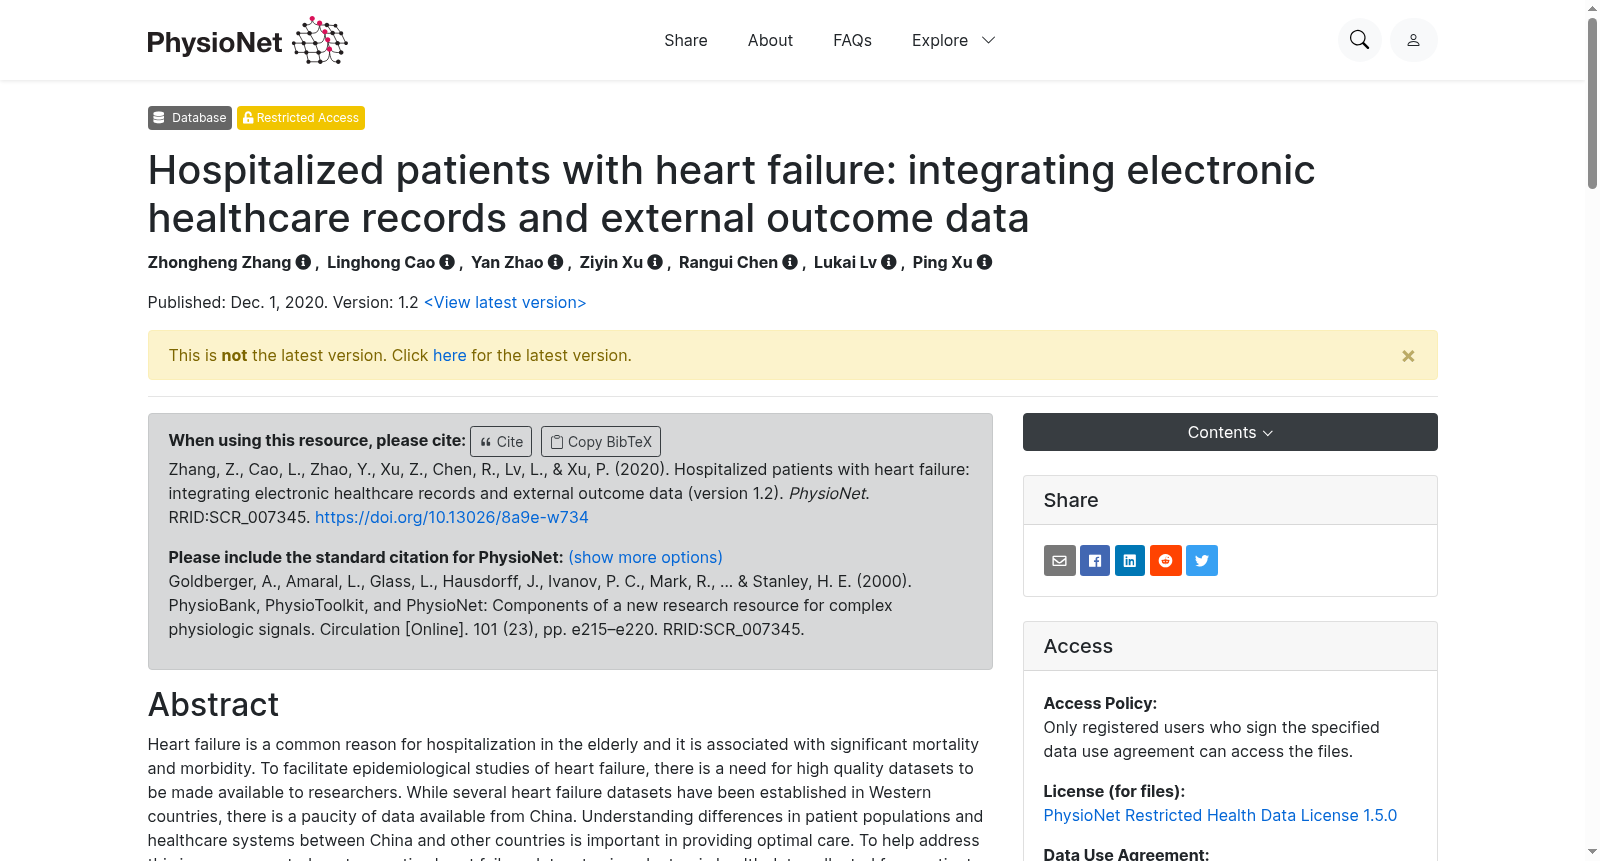Show info icon for Ping Xu
Screen dimensions: 1600x861
(x=985, y=262)
